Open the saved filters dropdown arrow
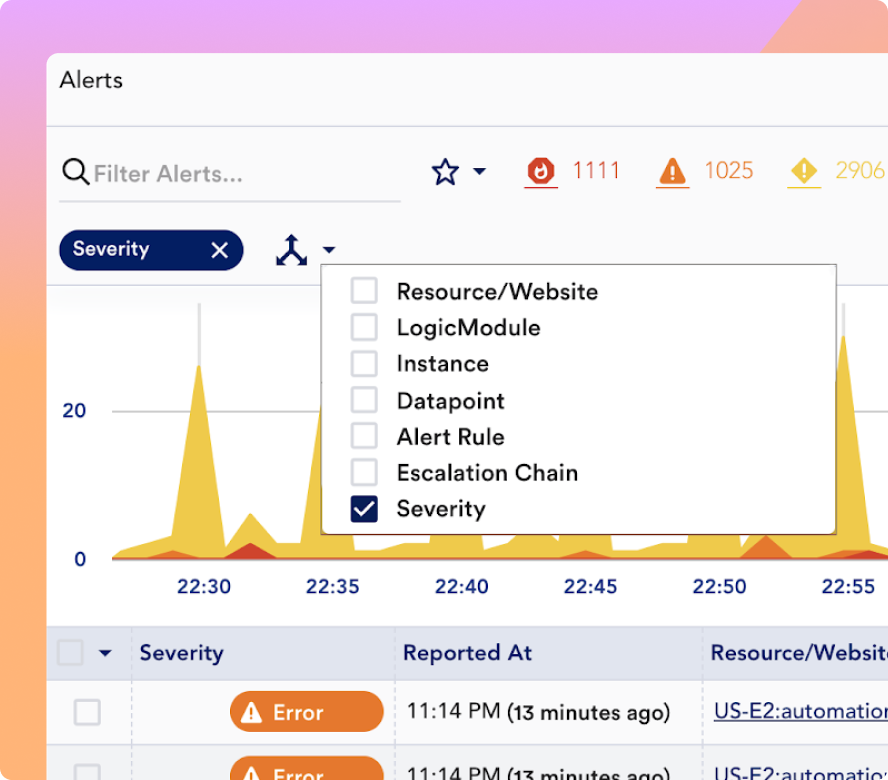 coord(480,171)
